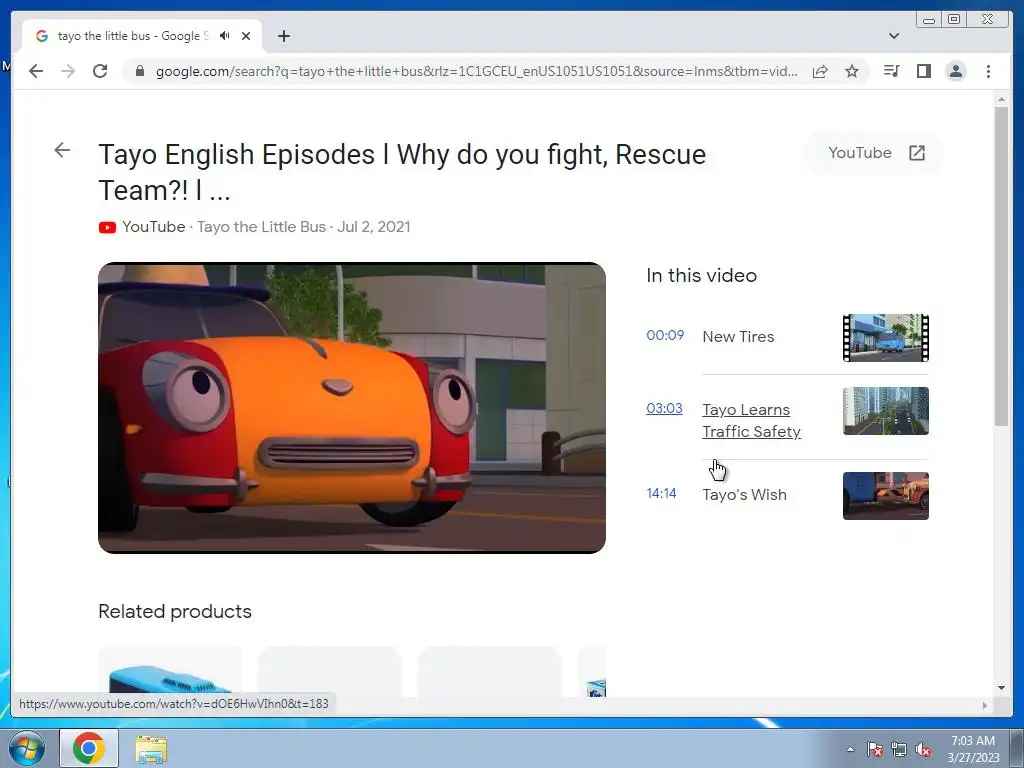1024x768 pixels.
Task: Open the Chrome profile avatar
Action: 955,71
